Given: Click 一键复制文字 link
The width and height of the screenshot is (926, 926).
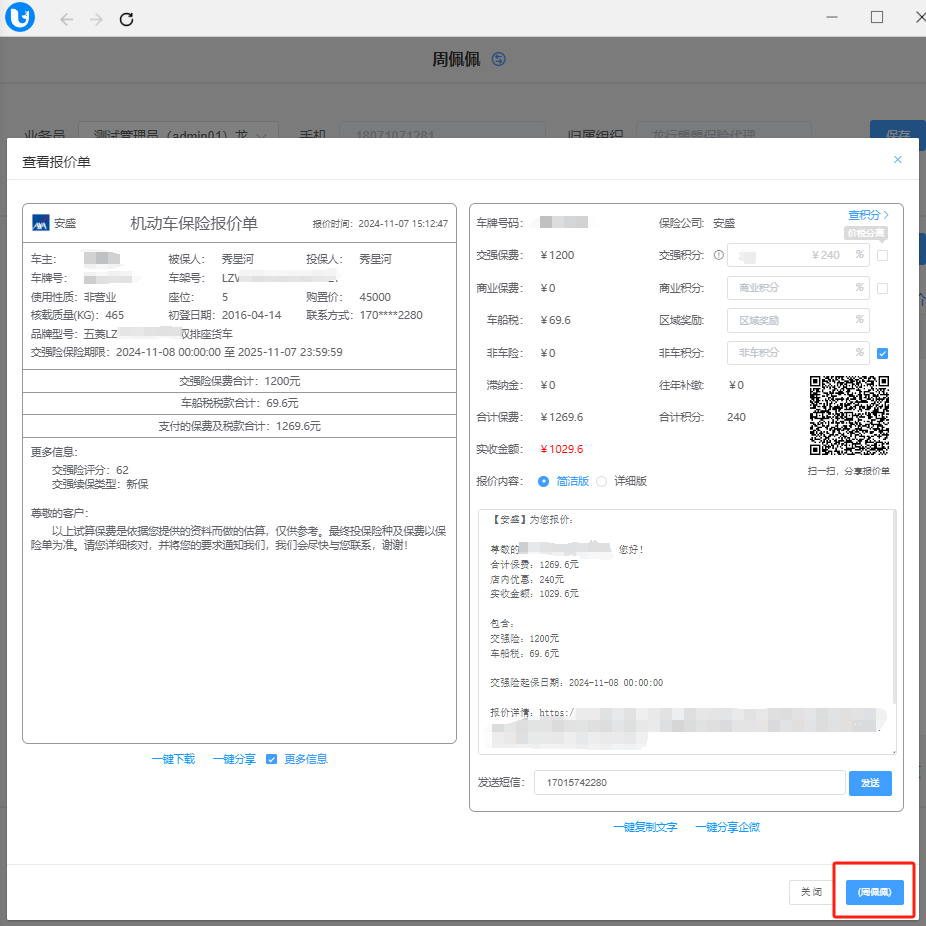Looking at the screenshot, I should tap(645, 827).
